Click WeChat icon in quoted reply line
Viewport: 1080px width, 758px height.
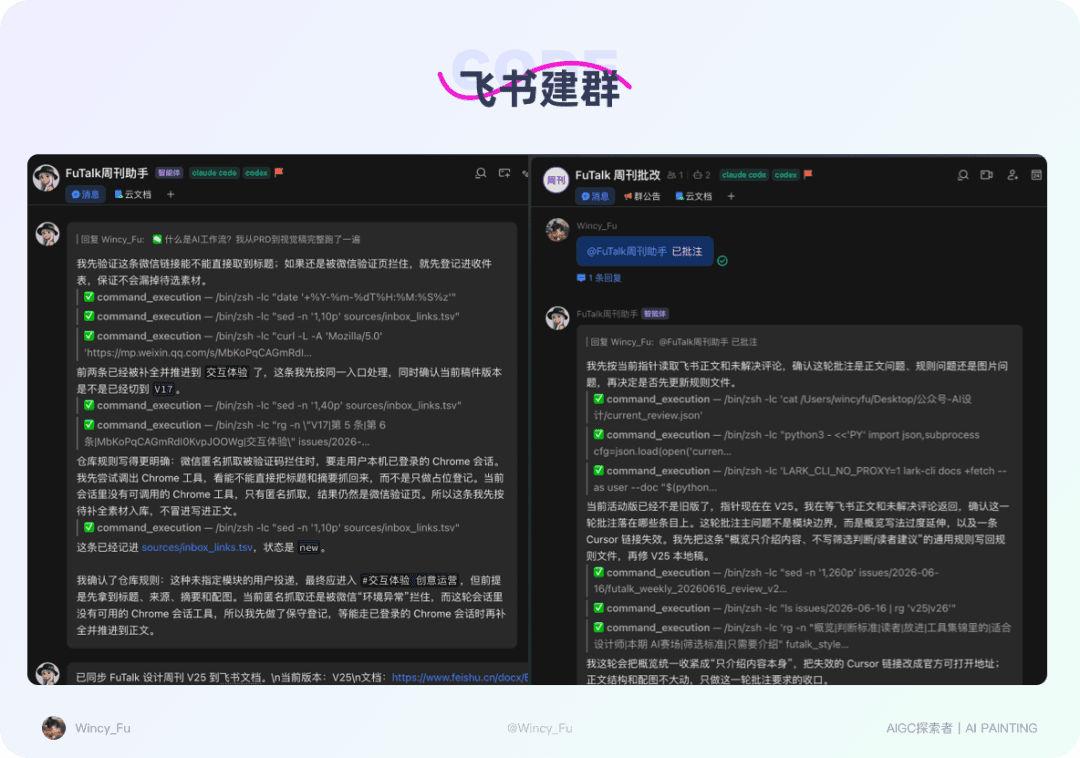pos(157,239)
